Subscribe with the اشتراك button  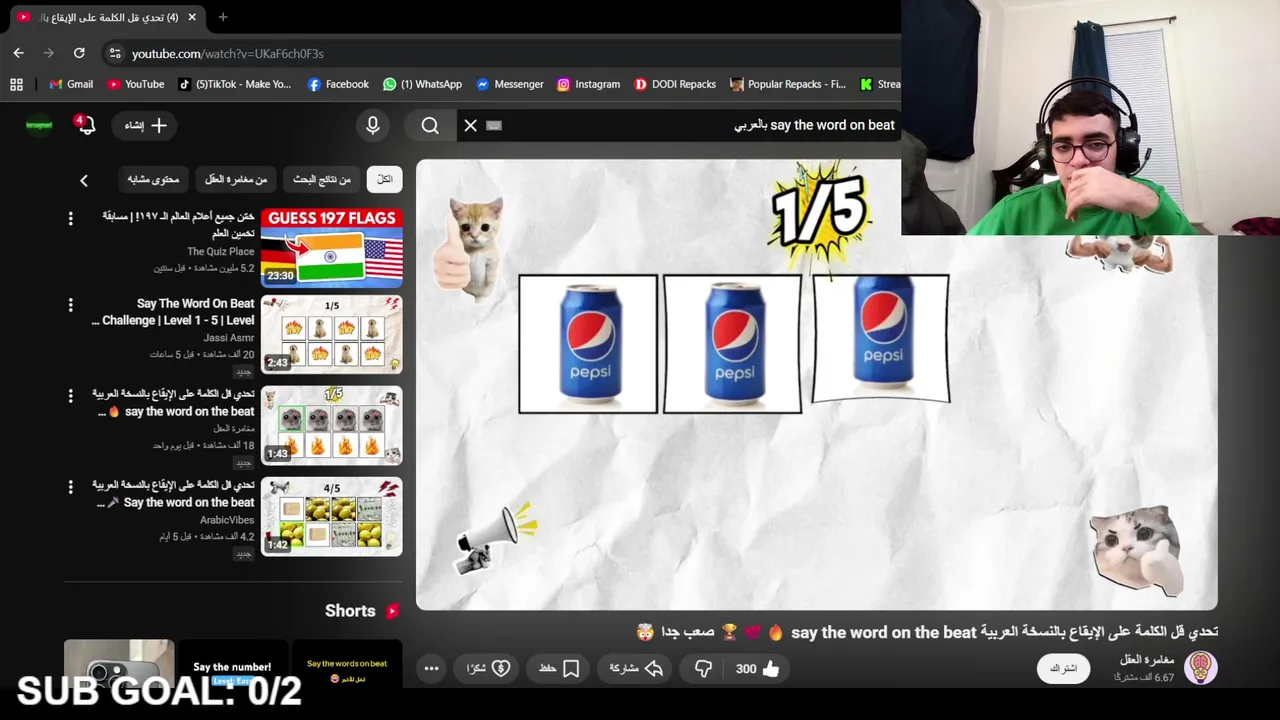[1063, 669]
